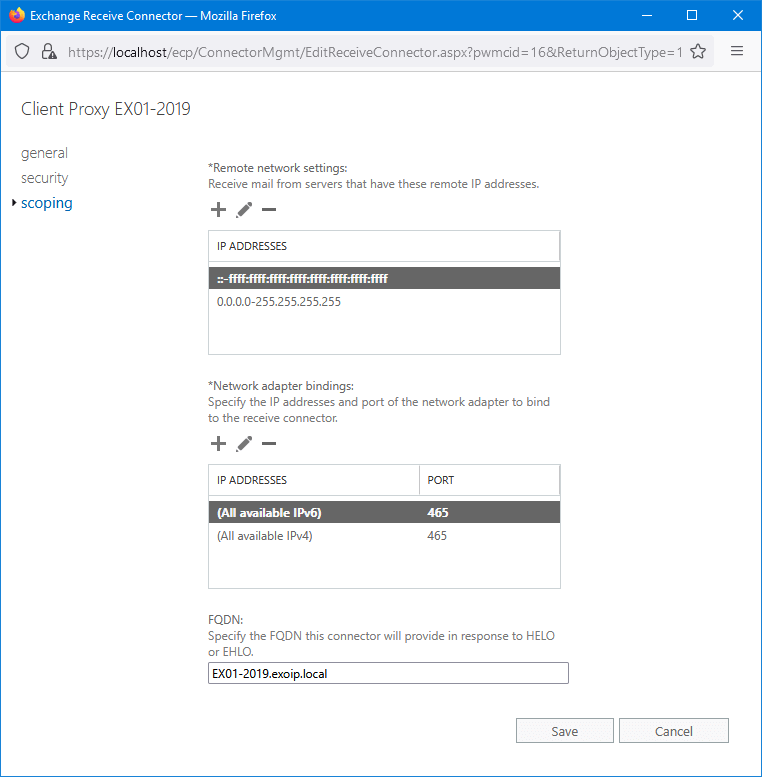Add a network adapter binding
The width and height of the screenshot is (762, 777).
pyautogui.click(x=218, y=444)
